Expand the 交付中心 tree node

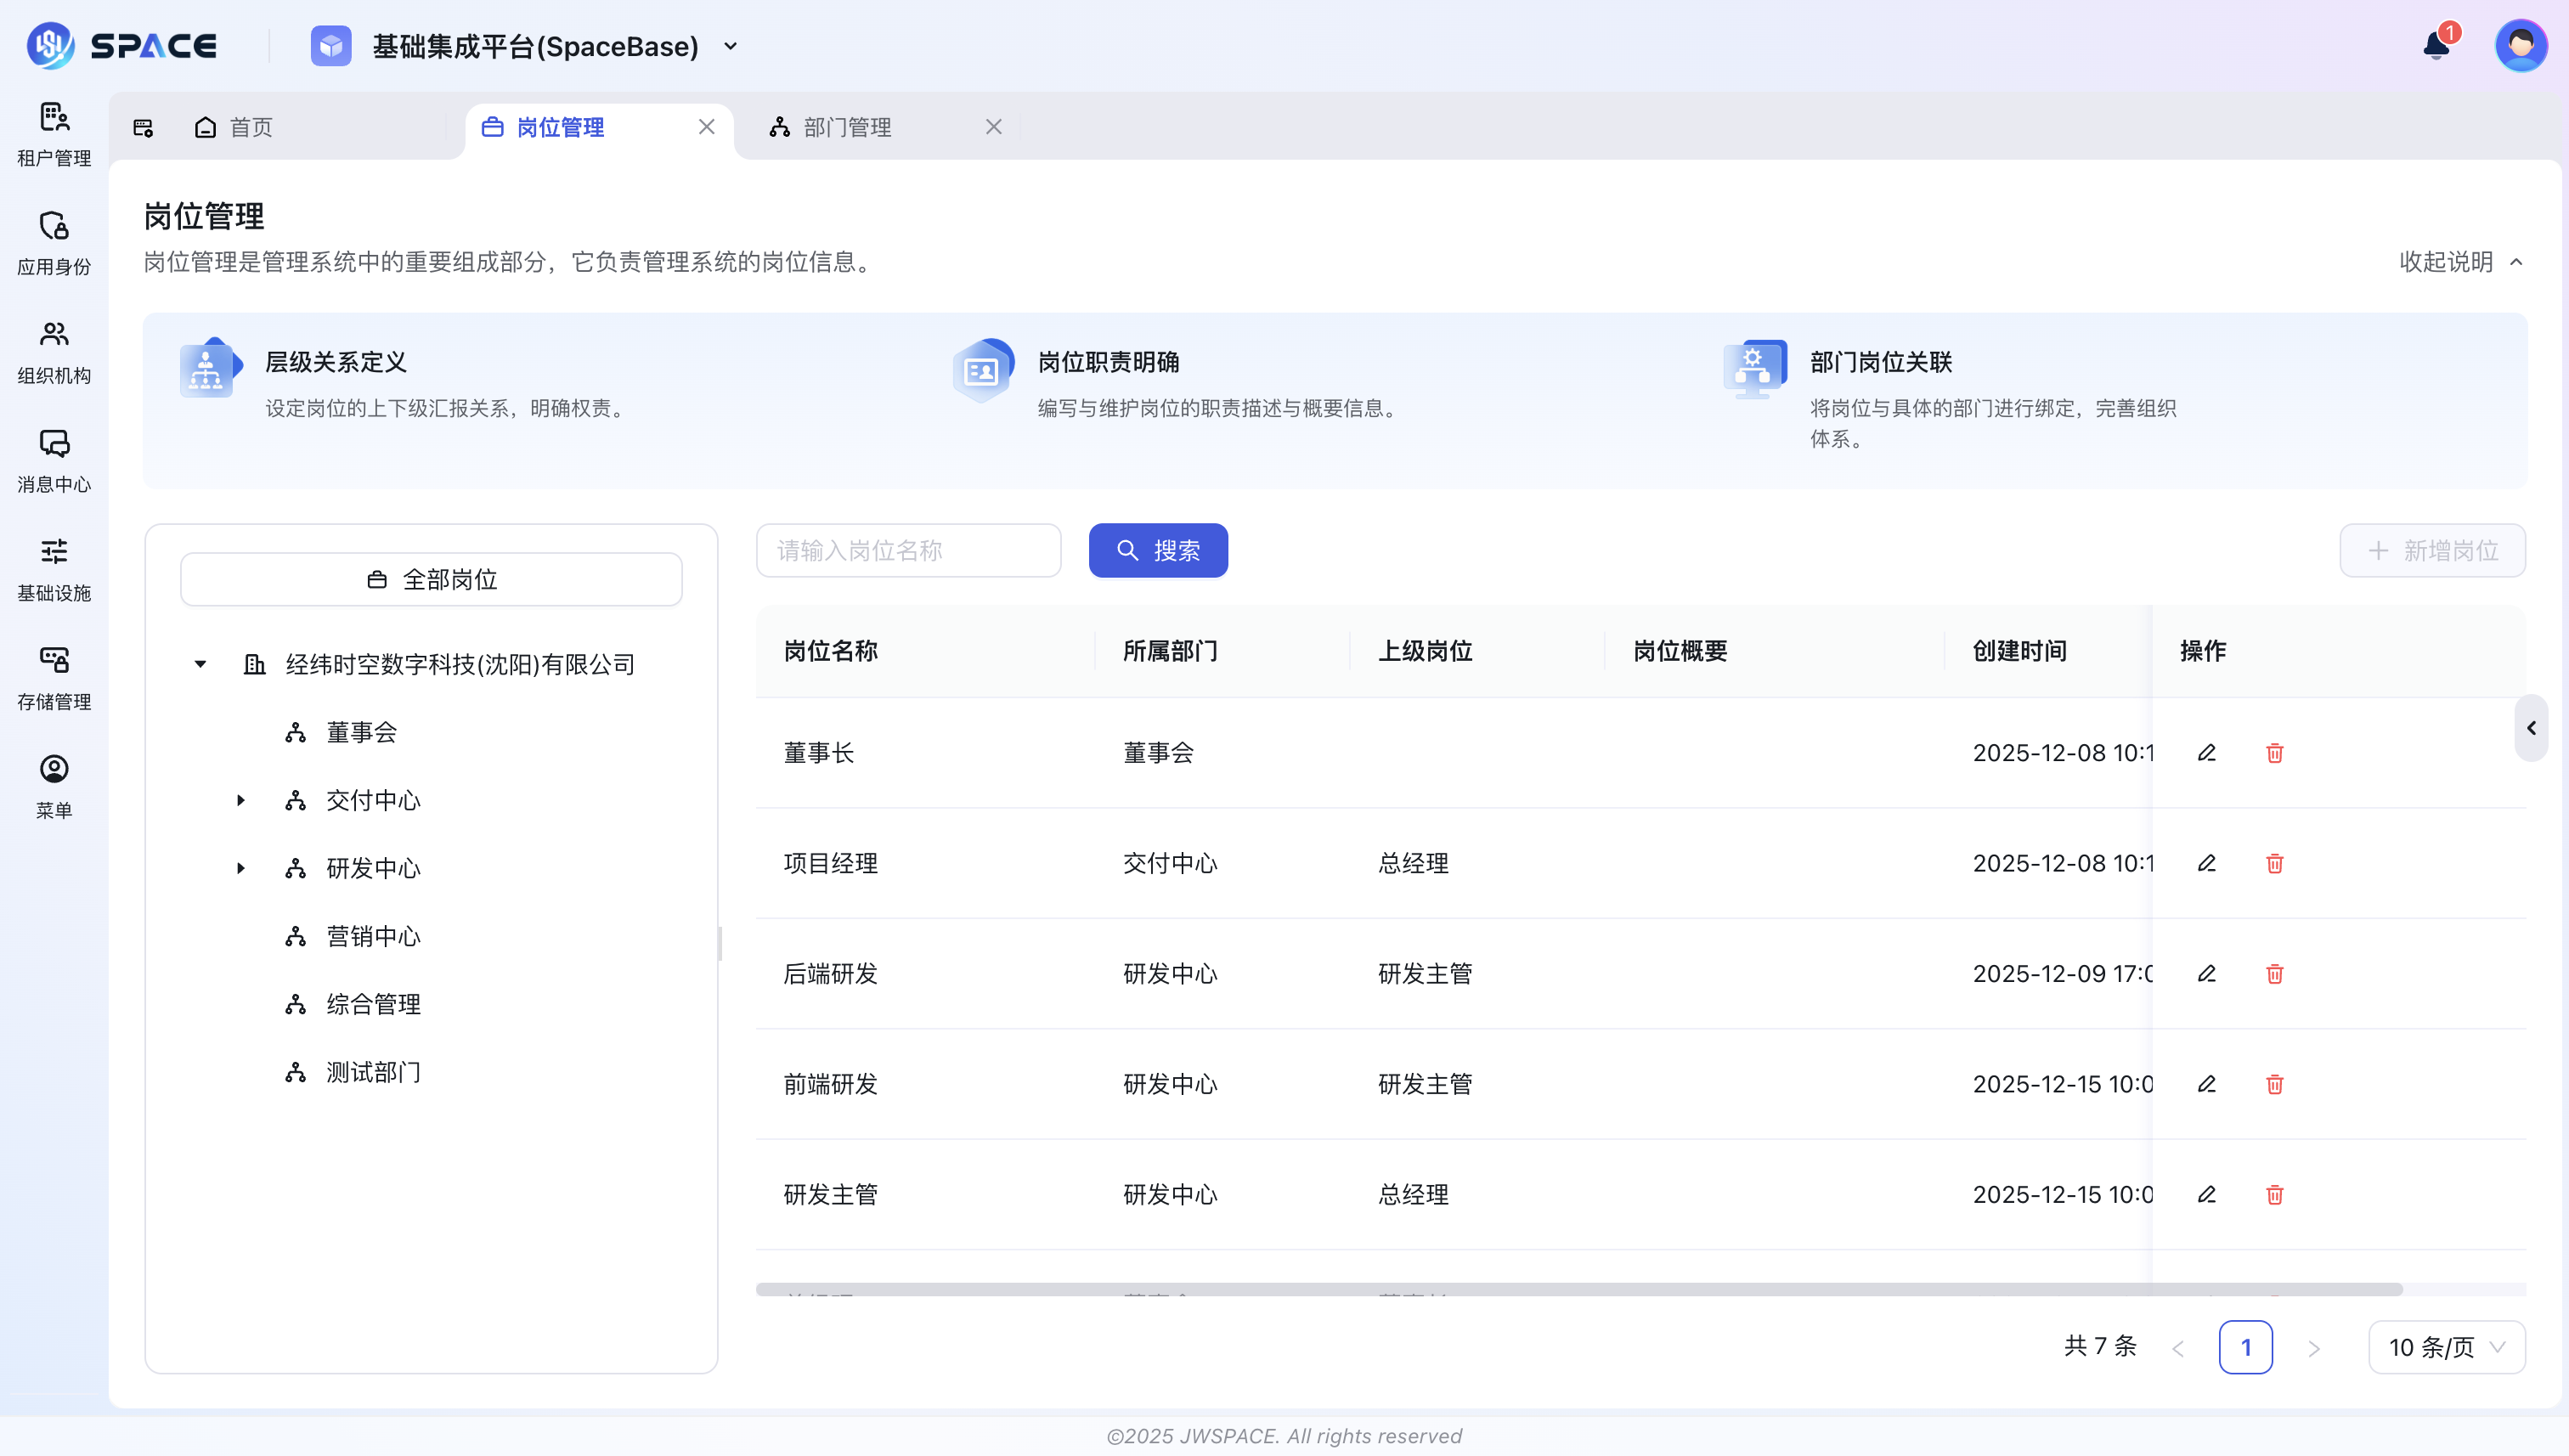click(240, 800)
